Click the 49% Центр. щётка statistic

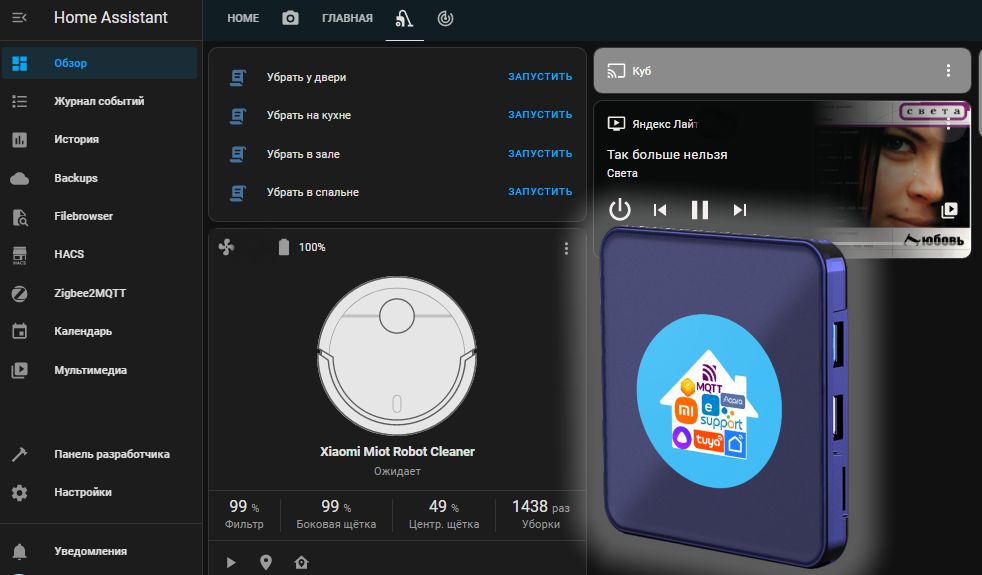444,514
